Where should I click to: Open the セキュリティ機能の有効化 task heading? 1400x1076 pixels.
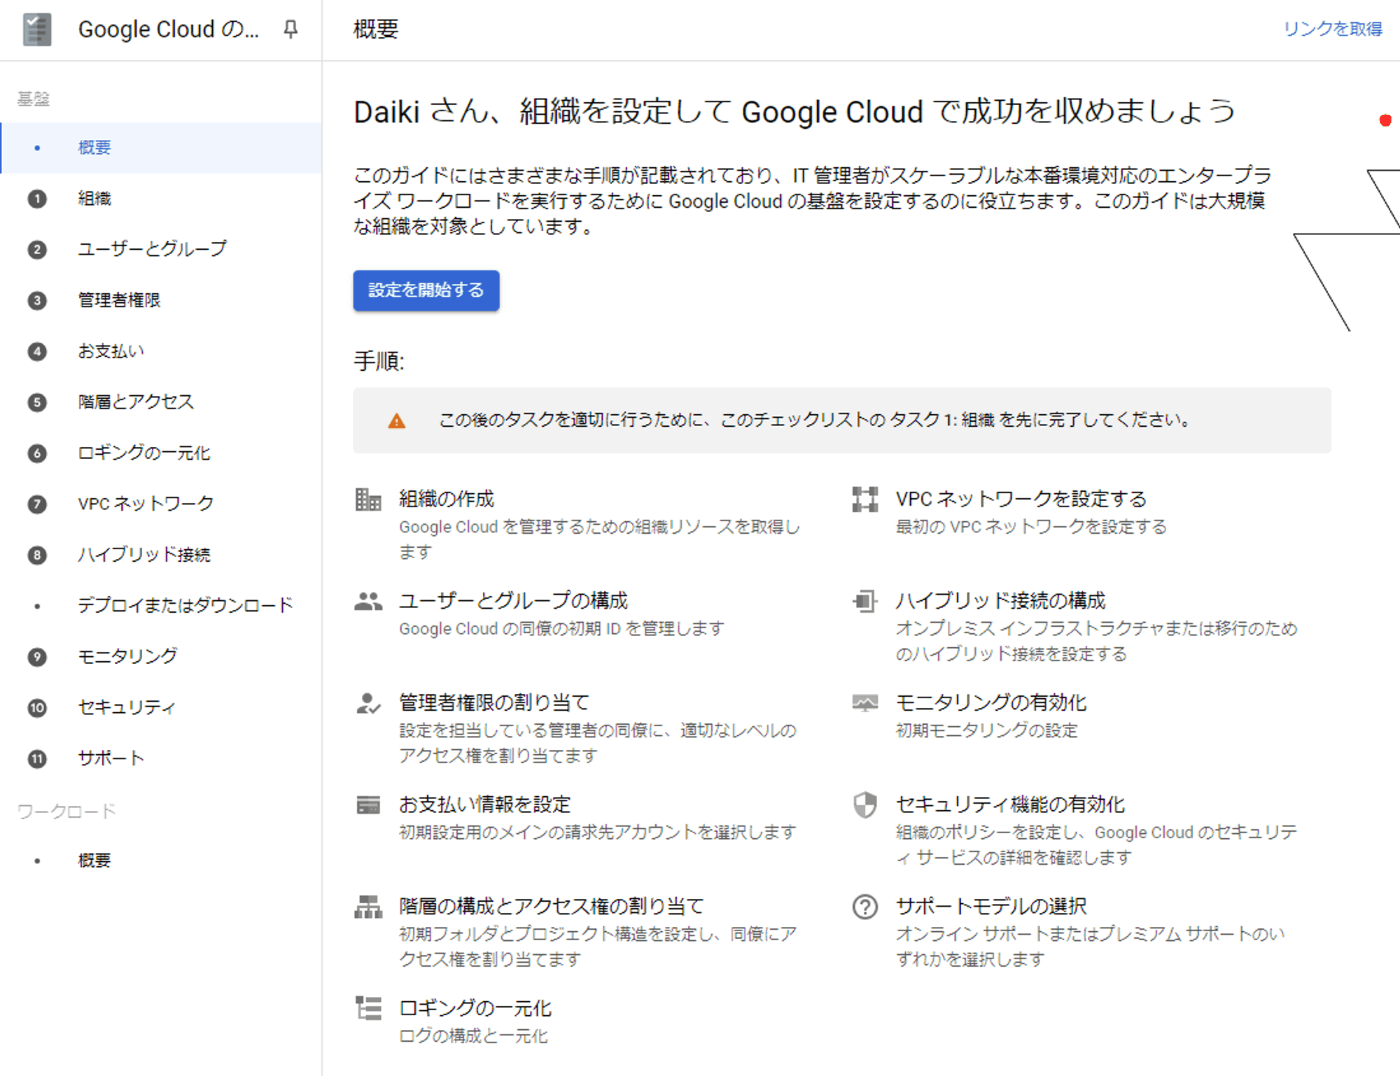[x=1010, y=805]
